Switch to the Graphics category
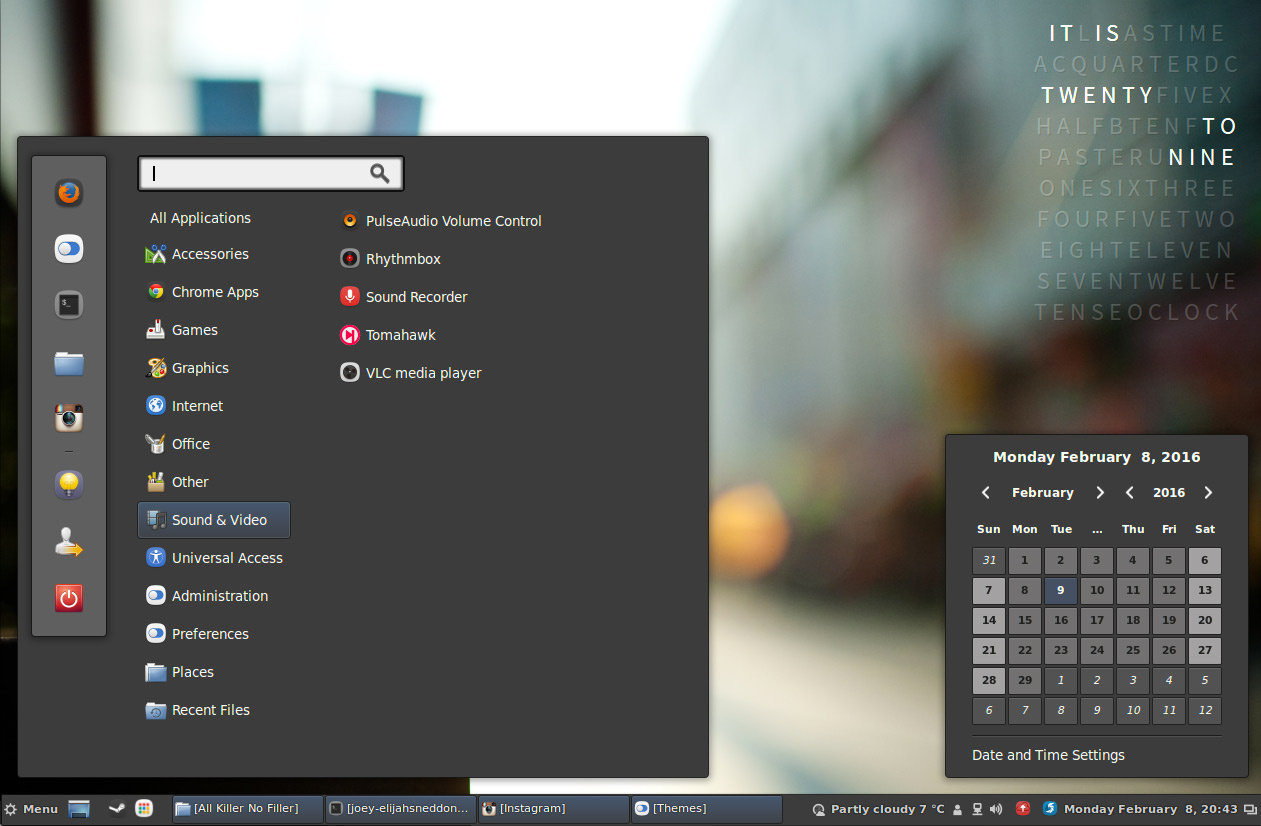The width and height of the screenshot is (1261, 826). coord(198,367)
